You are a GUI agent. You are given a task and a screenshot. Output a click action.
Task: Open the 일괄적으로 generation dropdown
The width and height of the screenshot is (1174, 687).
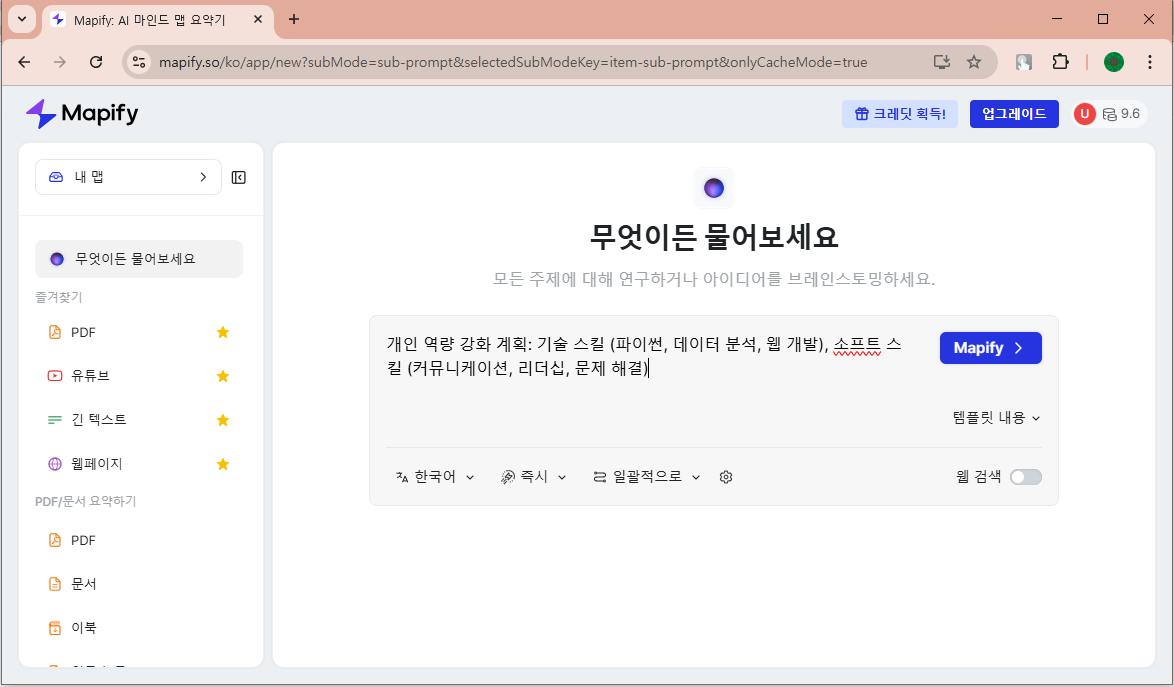click(x=646, y=477)
